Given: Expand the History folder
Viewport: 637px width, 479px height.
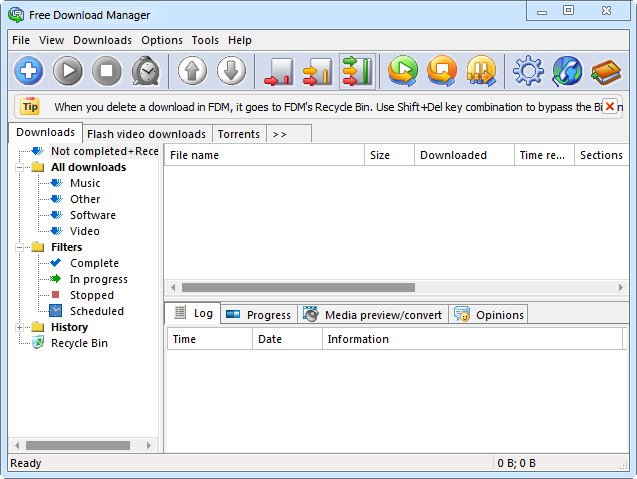Looking at the screenshot, I should point(19,327).
